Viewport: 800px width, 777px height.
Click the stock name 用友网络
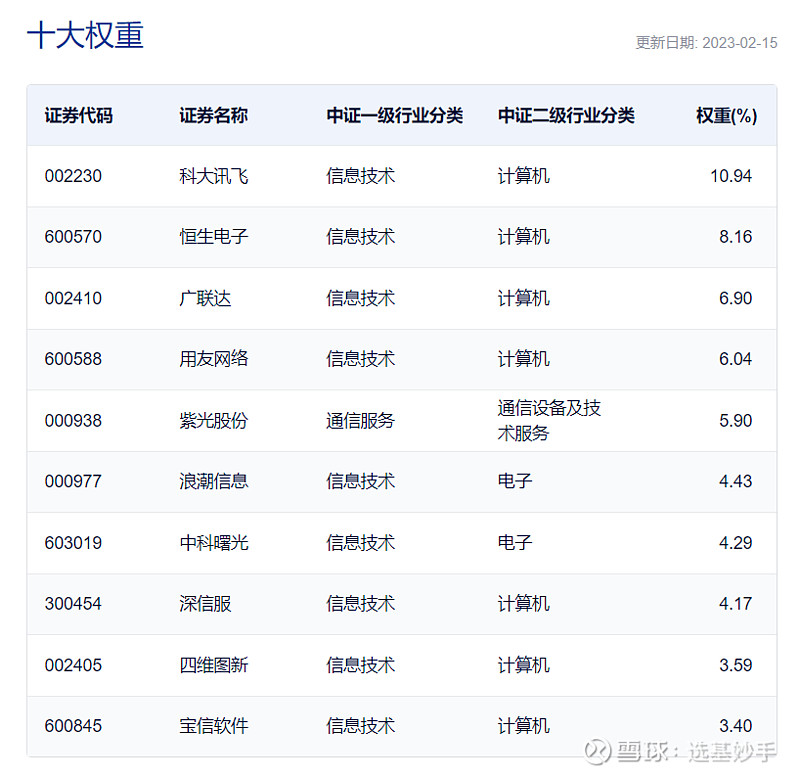tap(213, 359)
